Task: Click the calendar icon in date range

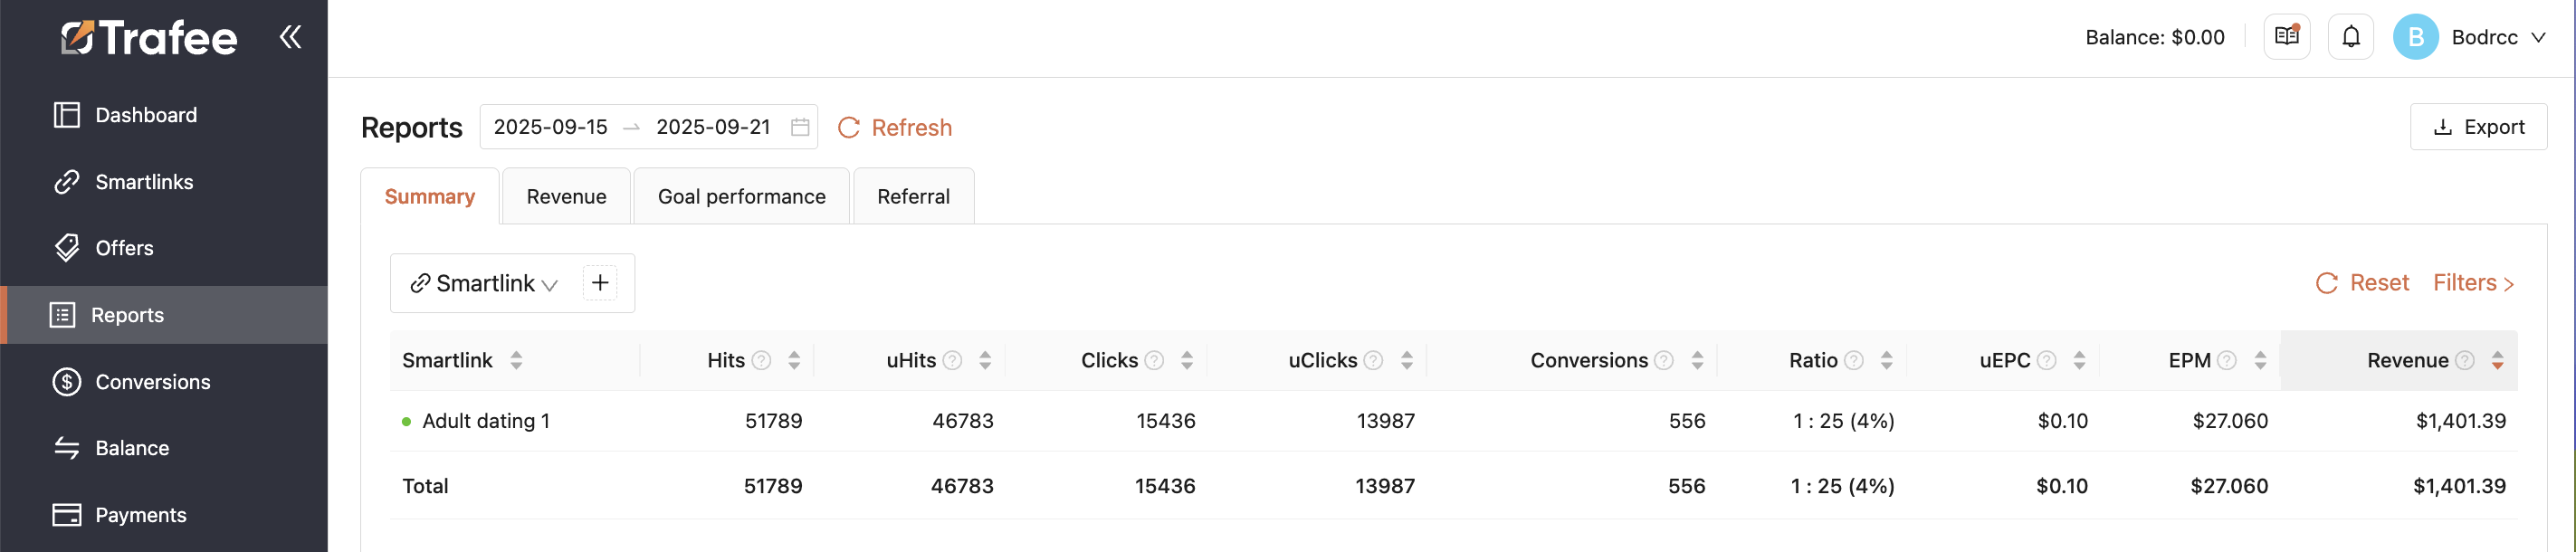Action: coord(800,127)
